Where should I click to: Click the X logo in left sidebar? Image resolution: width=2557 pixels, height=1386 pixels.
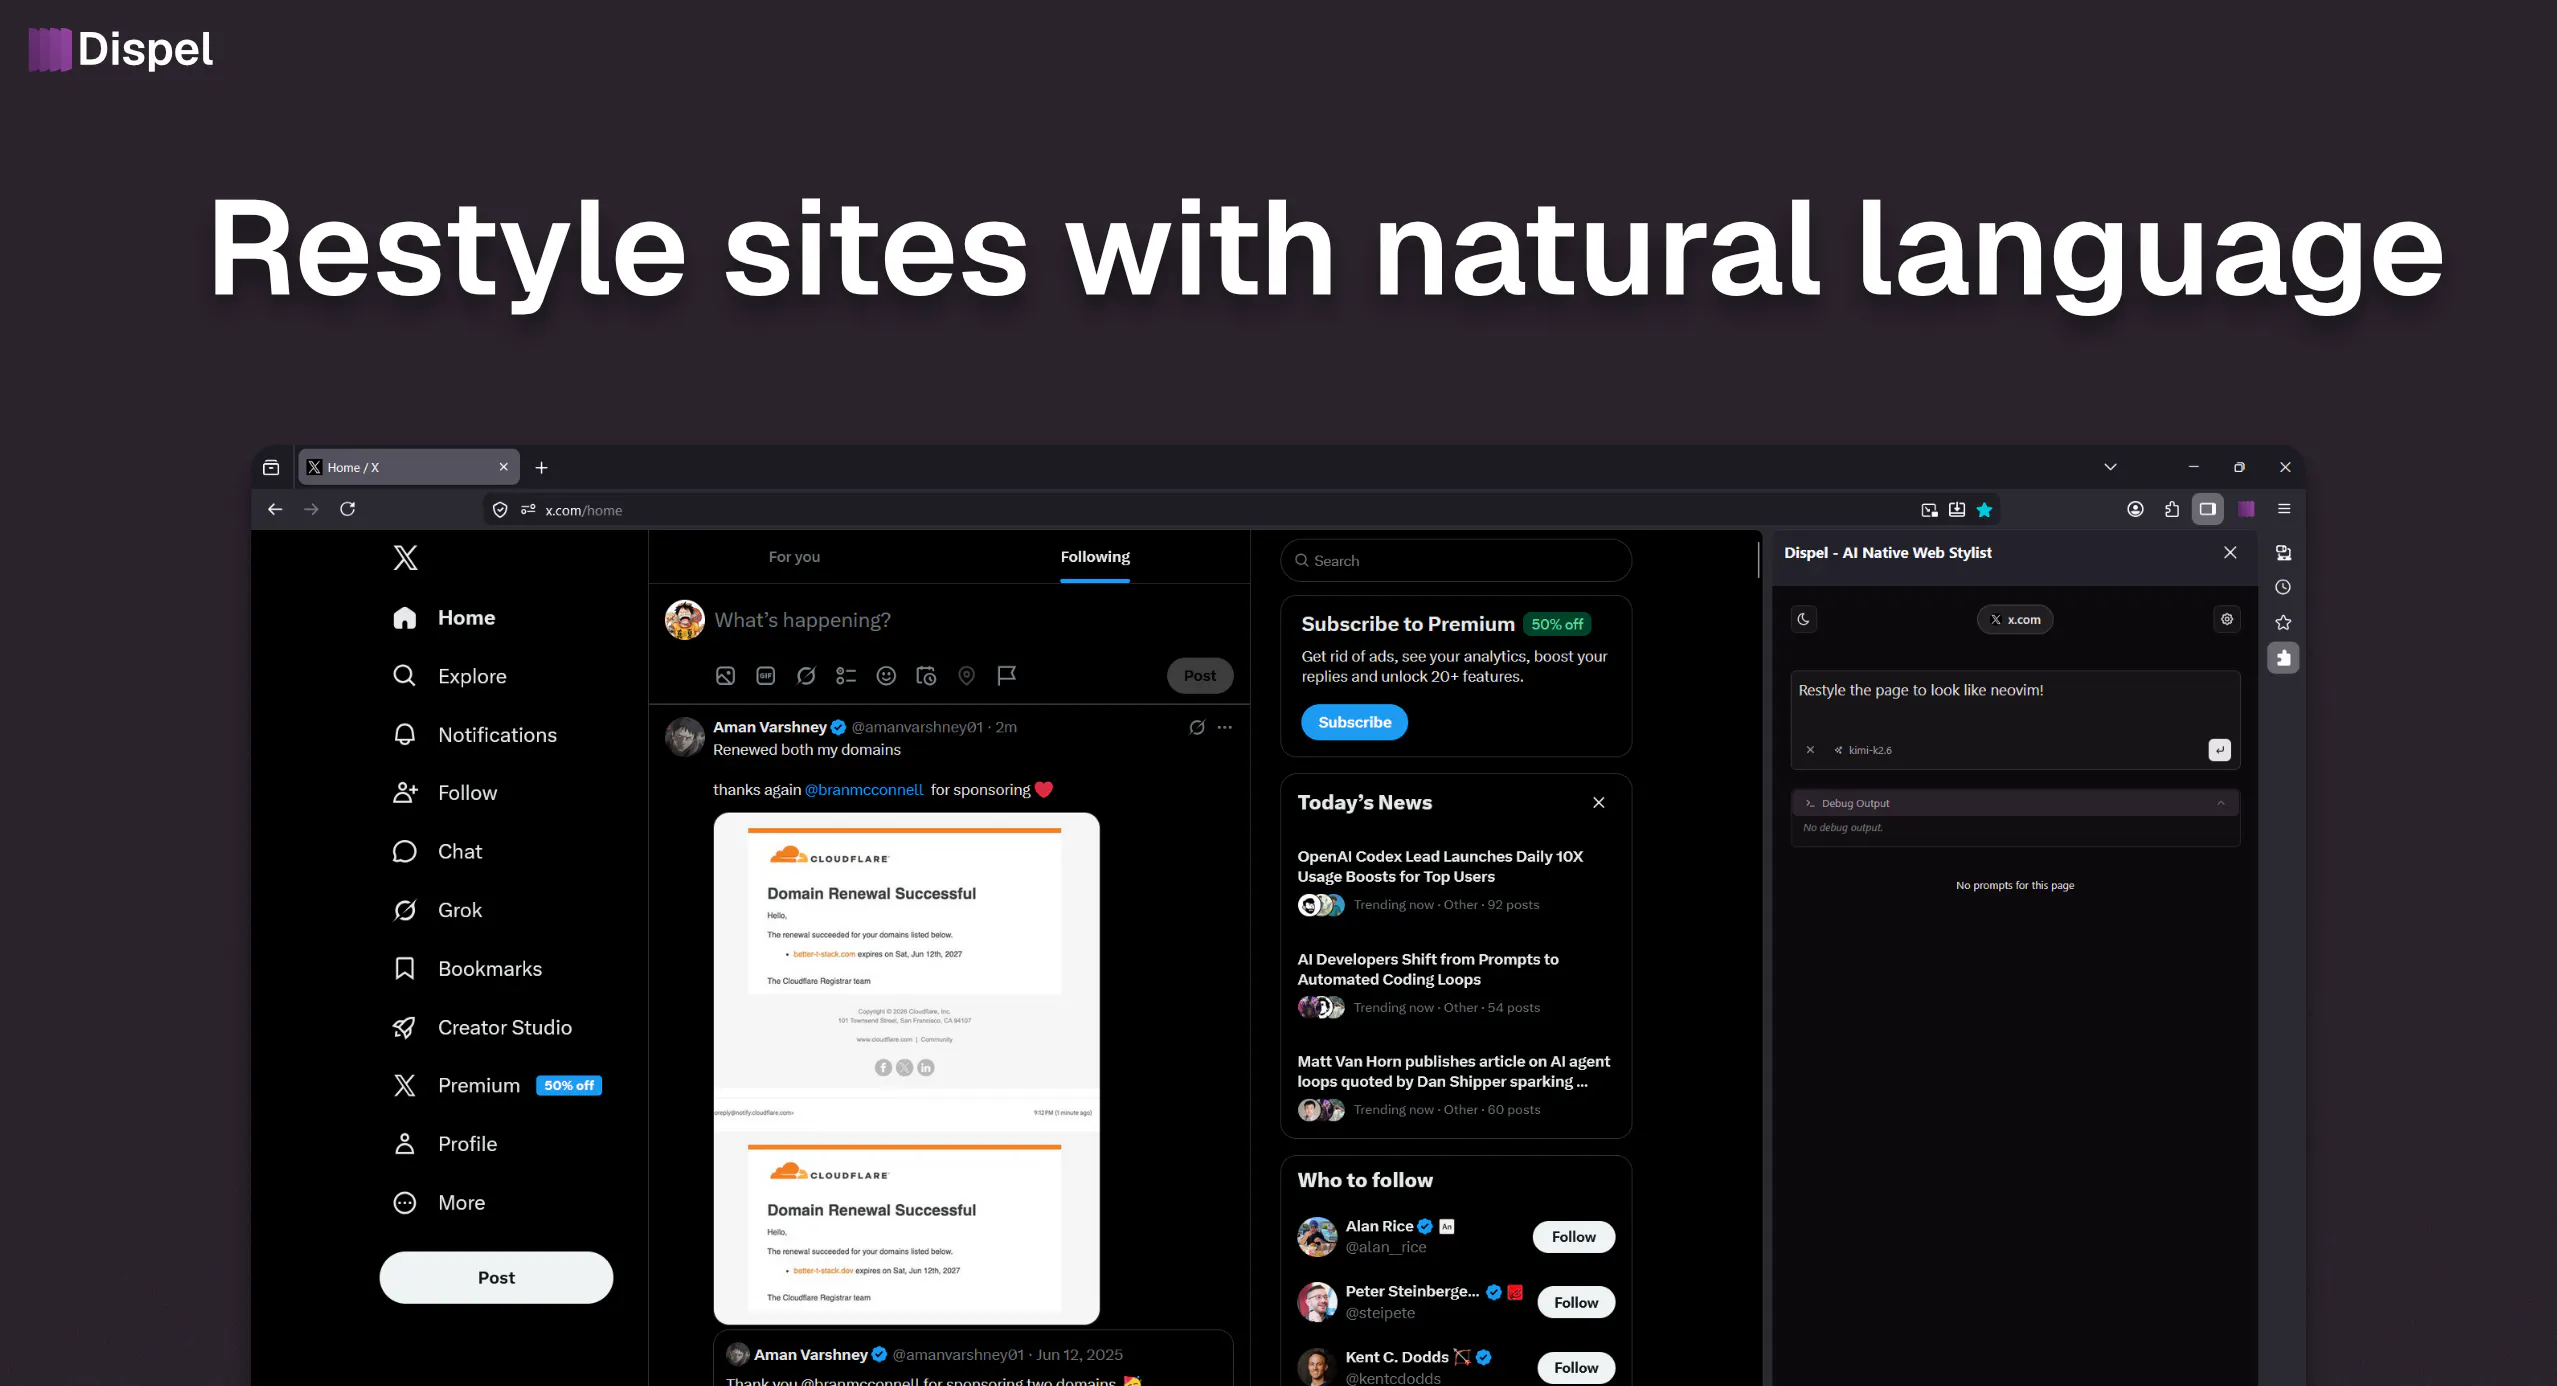click(405, 557)
